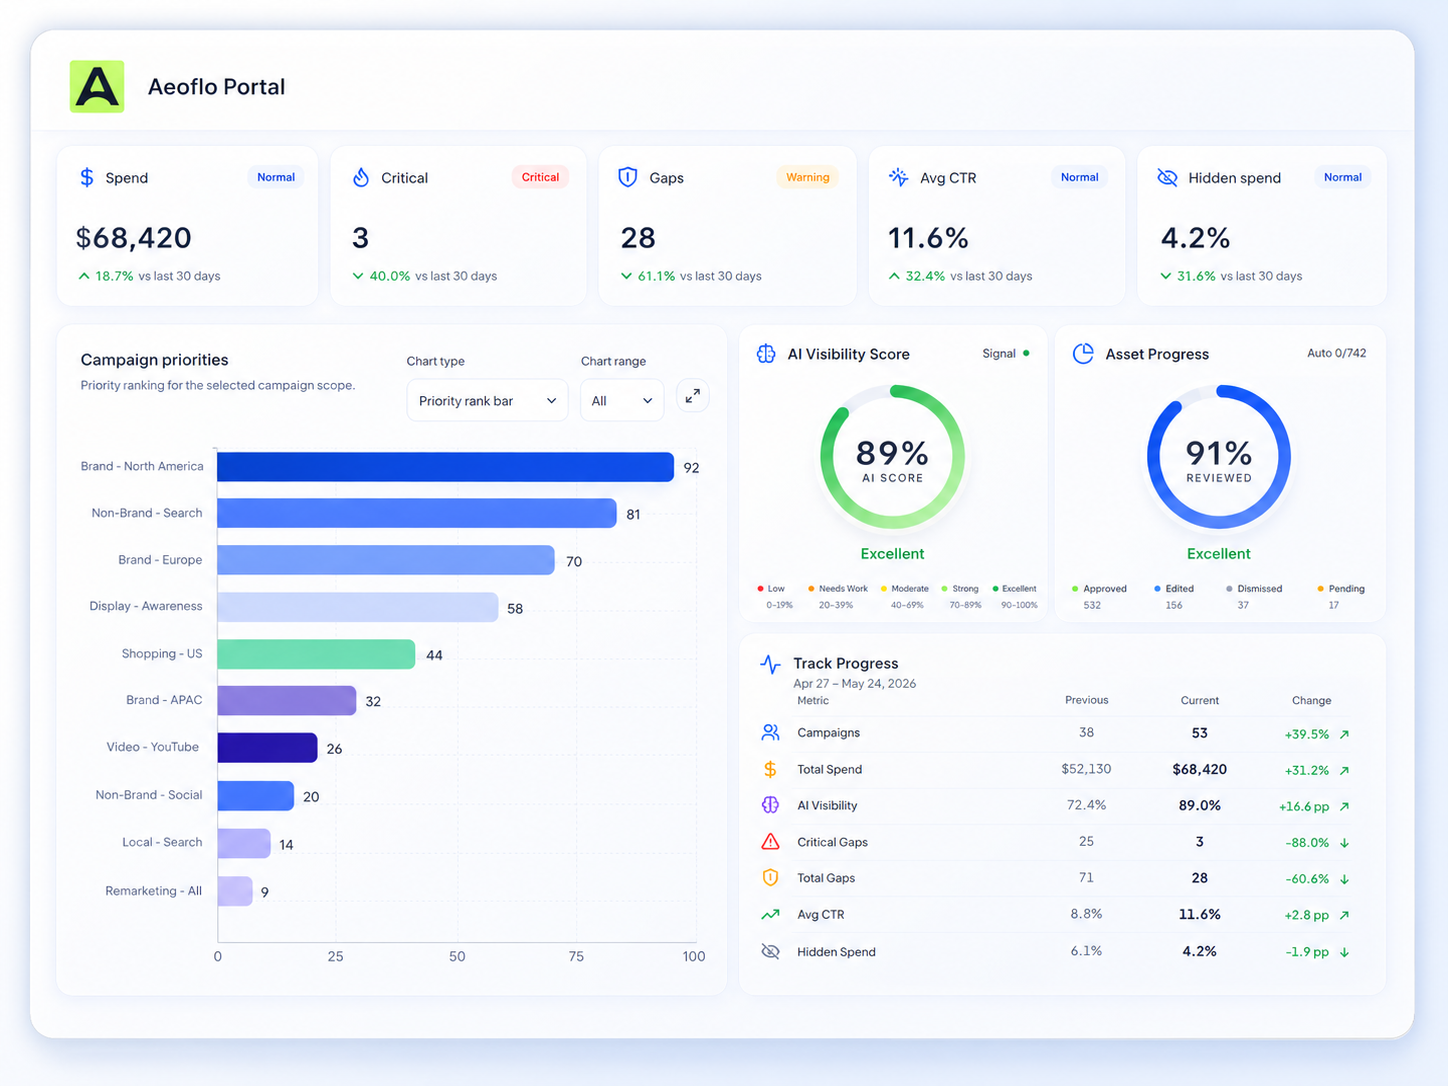The image size is (1448, 1086).
Task: Click the sparkle cursor icon beside Avg CTR
Action: point(898,177)
